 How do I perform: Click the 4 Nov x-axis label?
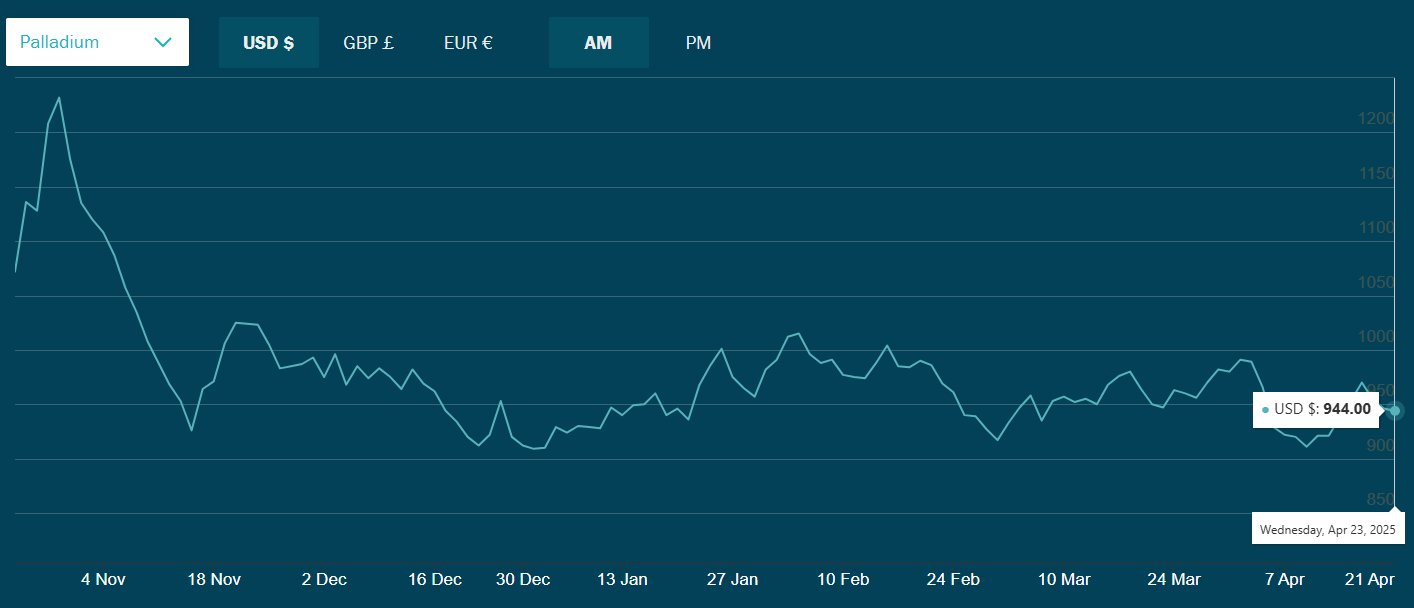[x=103, y=579]
